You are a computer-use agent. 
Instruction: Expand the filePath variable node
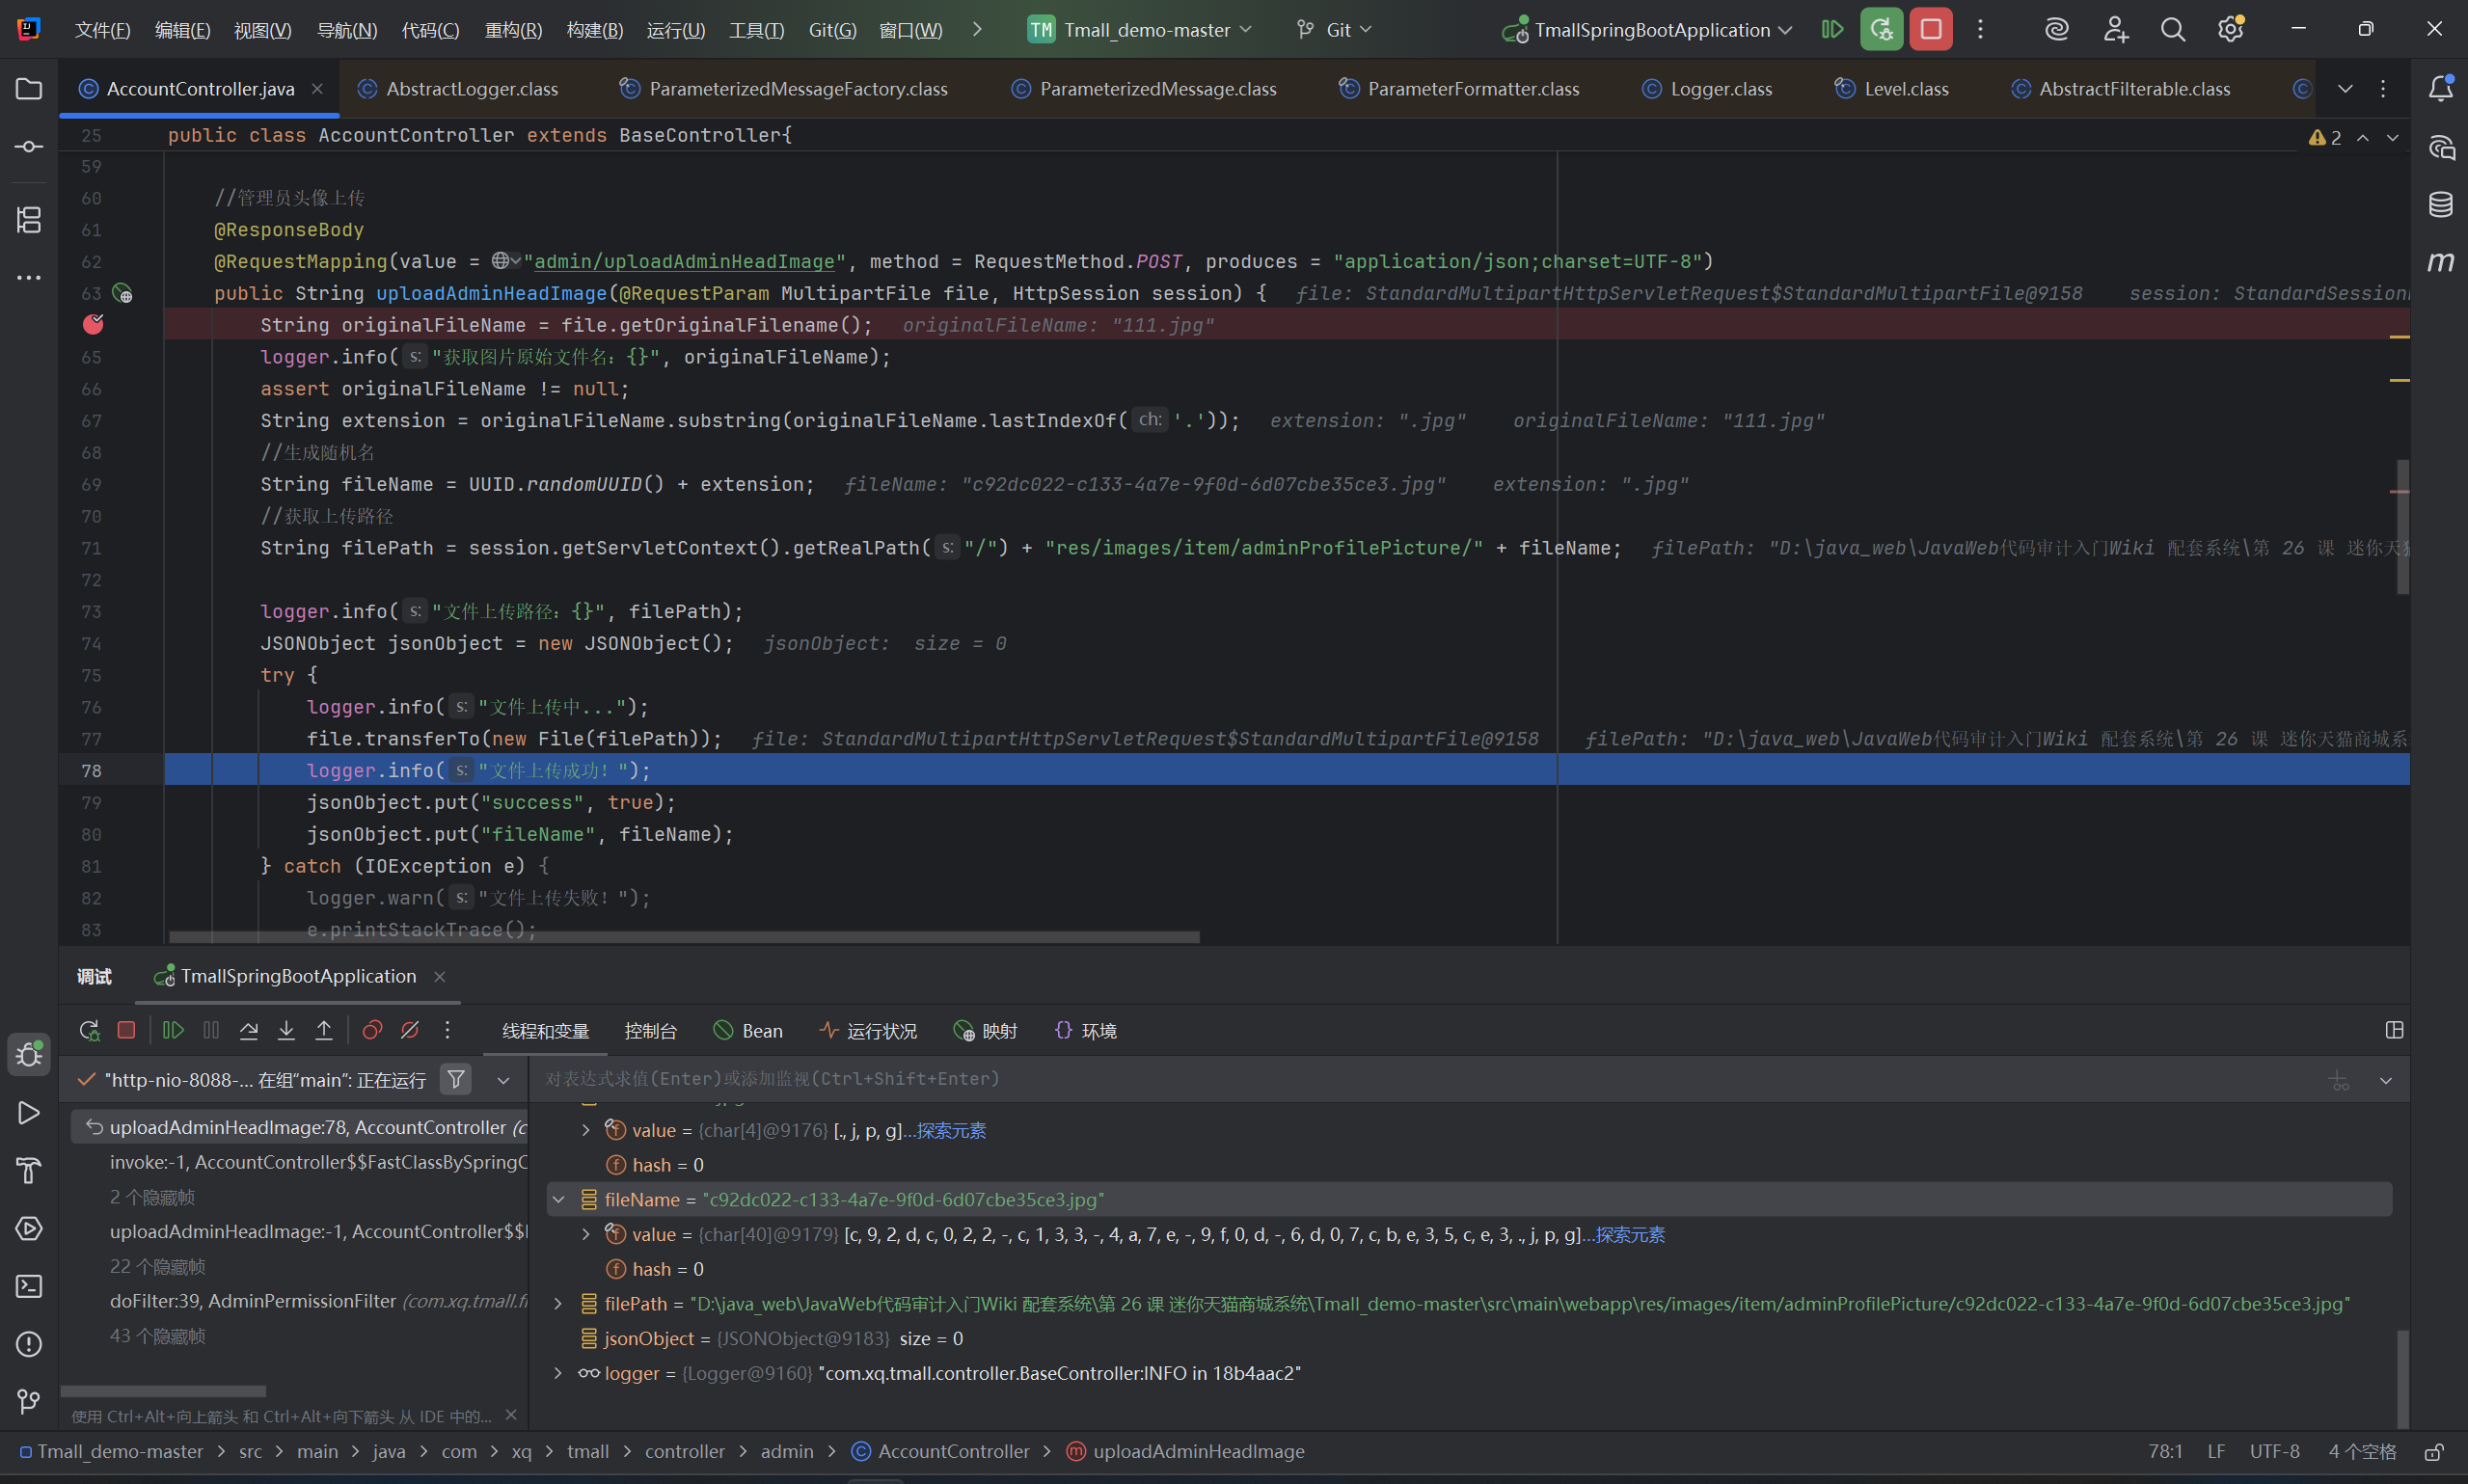pyautogui.click(x=558, y=1304)
